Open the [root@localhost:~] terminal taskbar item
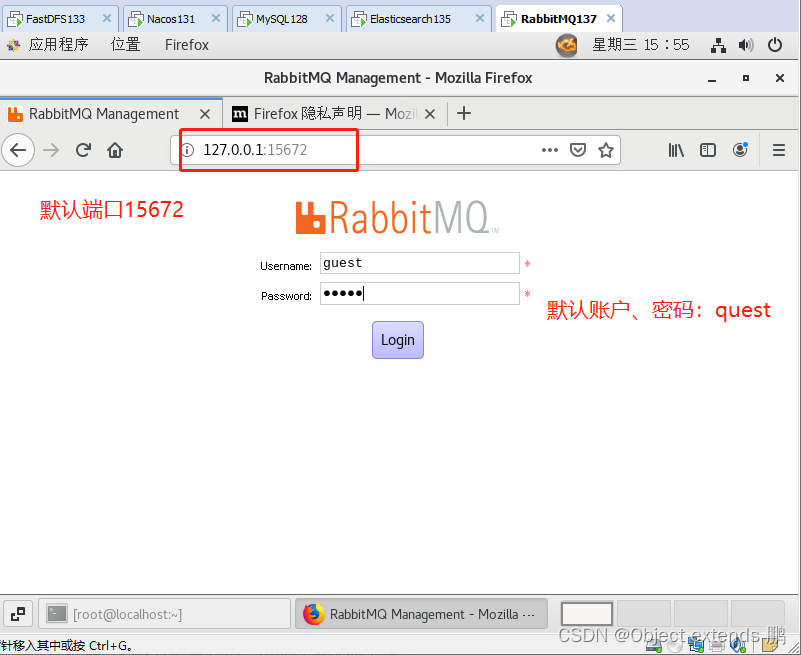The image size is (801, 655). click(x=164, y=614)
